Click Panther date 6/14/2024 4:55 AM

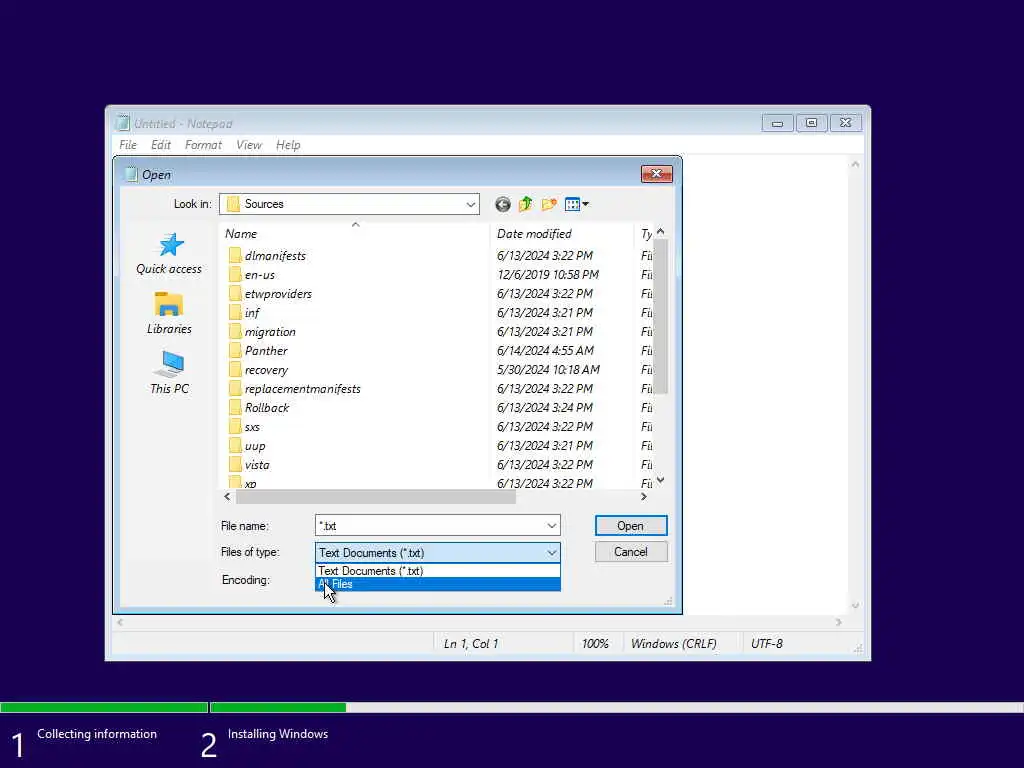[x=545, y=351]
